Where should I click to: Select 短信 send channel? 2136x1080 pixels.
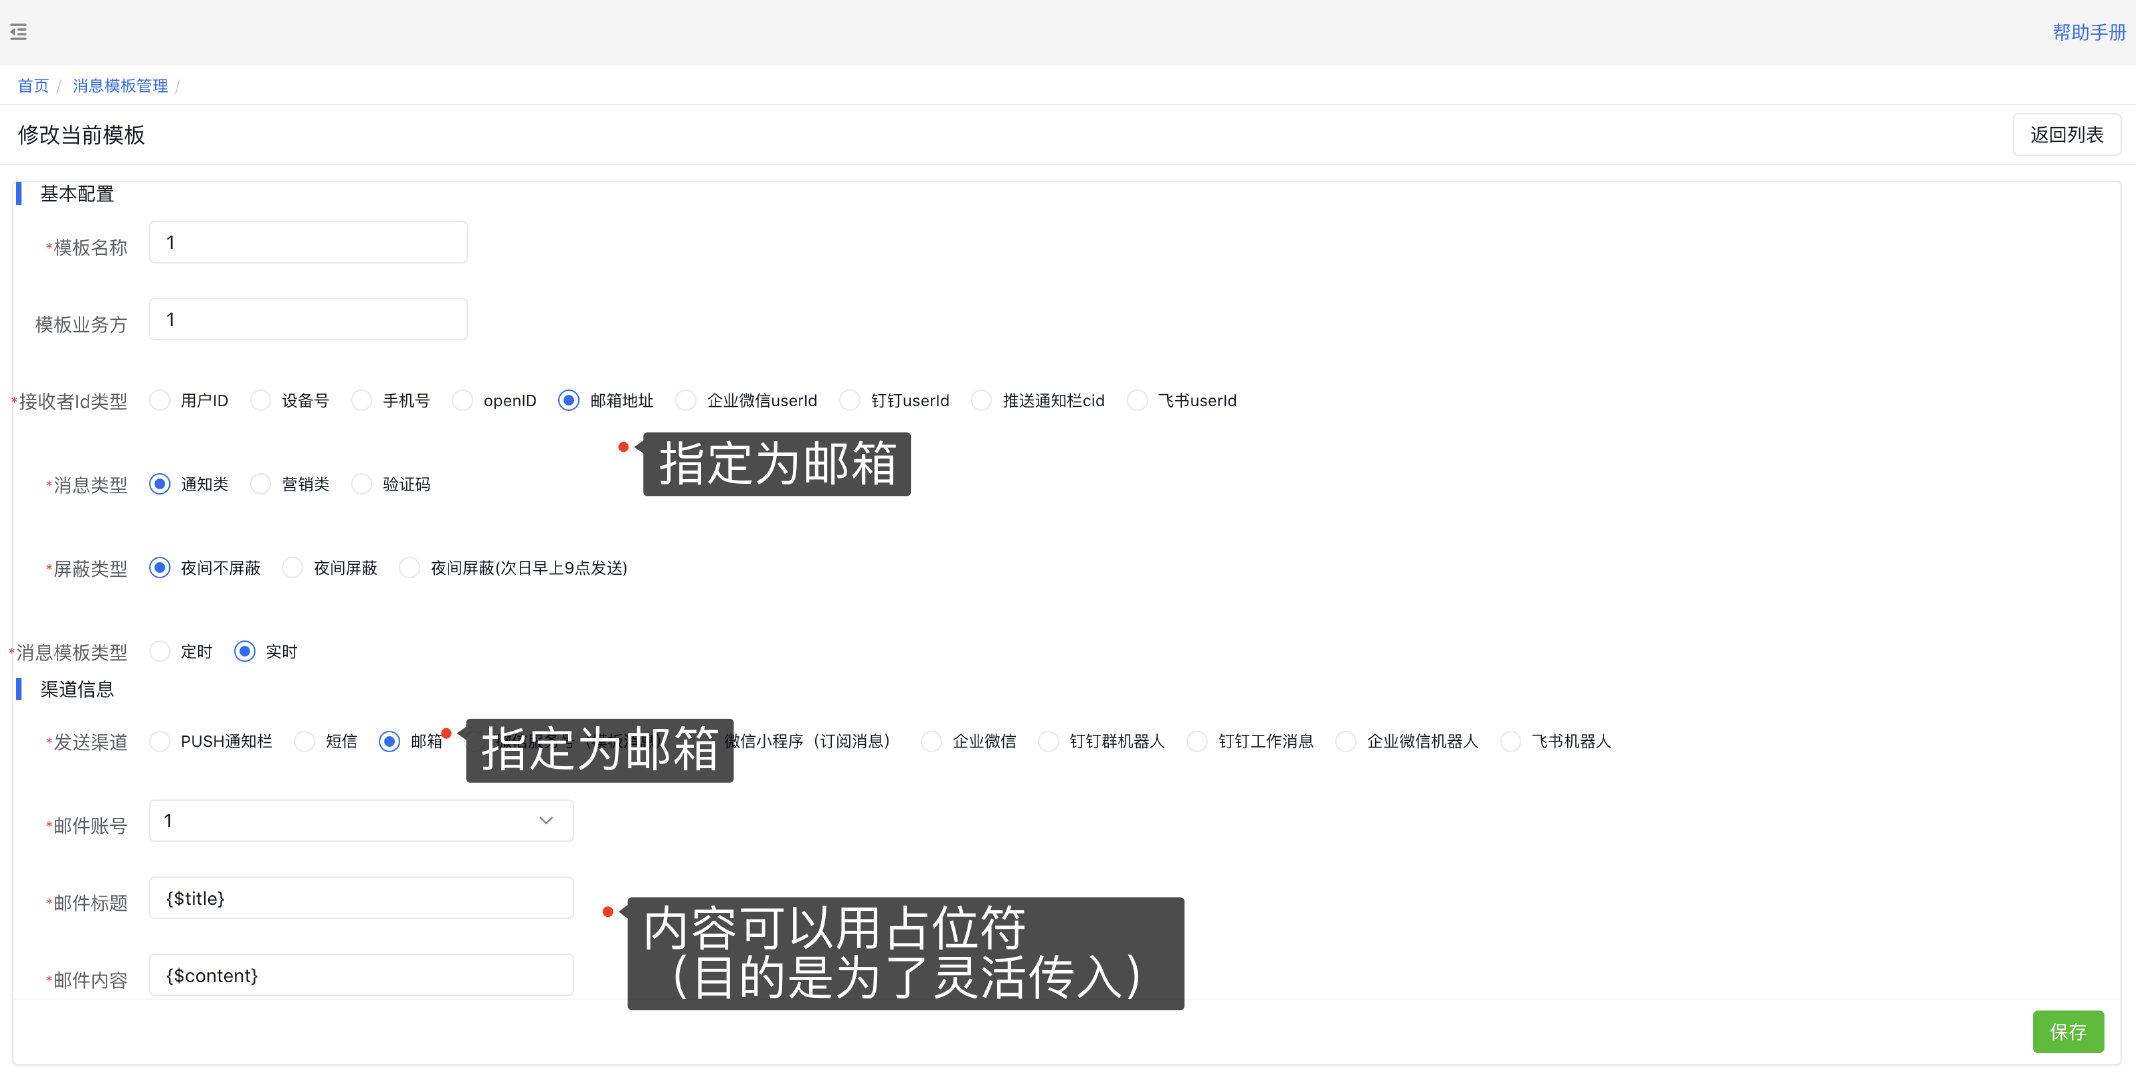(x=305, y=741)
